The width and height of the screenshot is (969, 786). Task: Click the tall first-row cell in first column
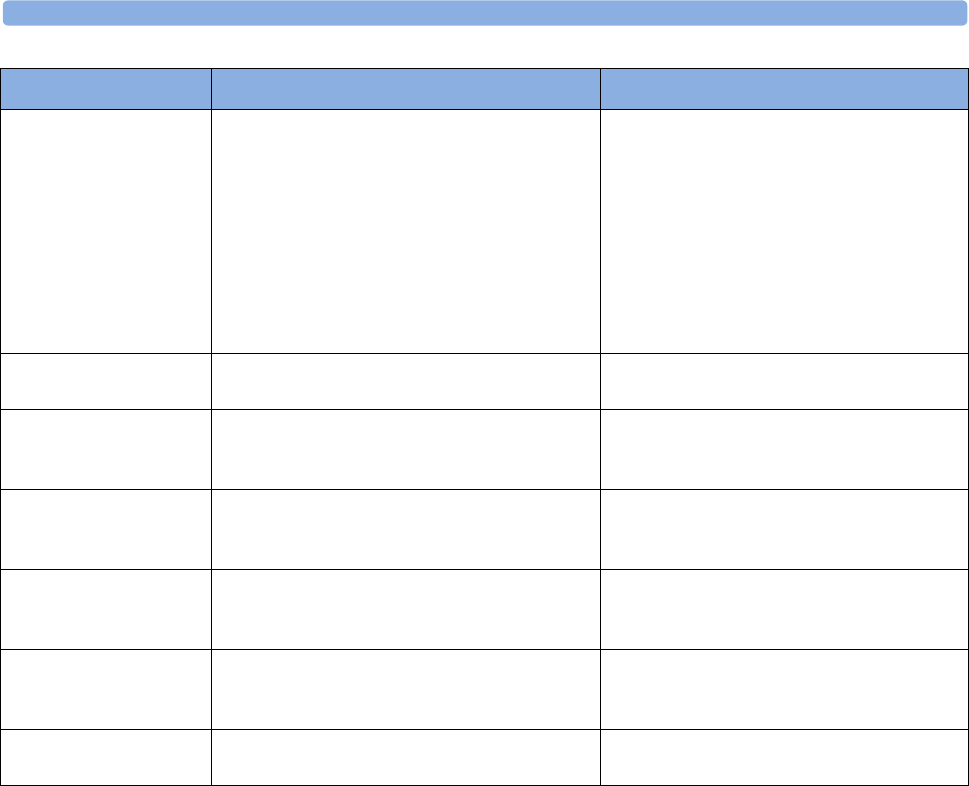tap(106, 231)
